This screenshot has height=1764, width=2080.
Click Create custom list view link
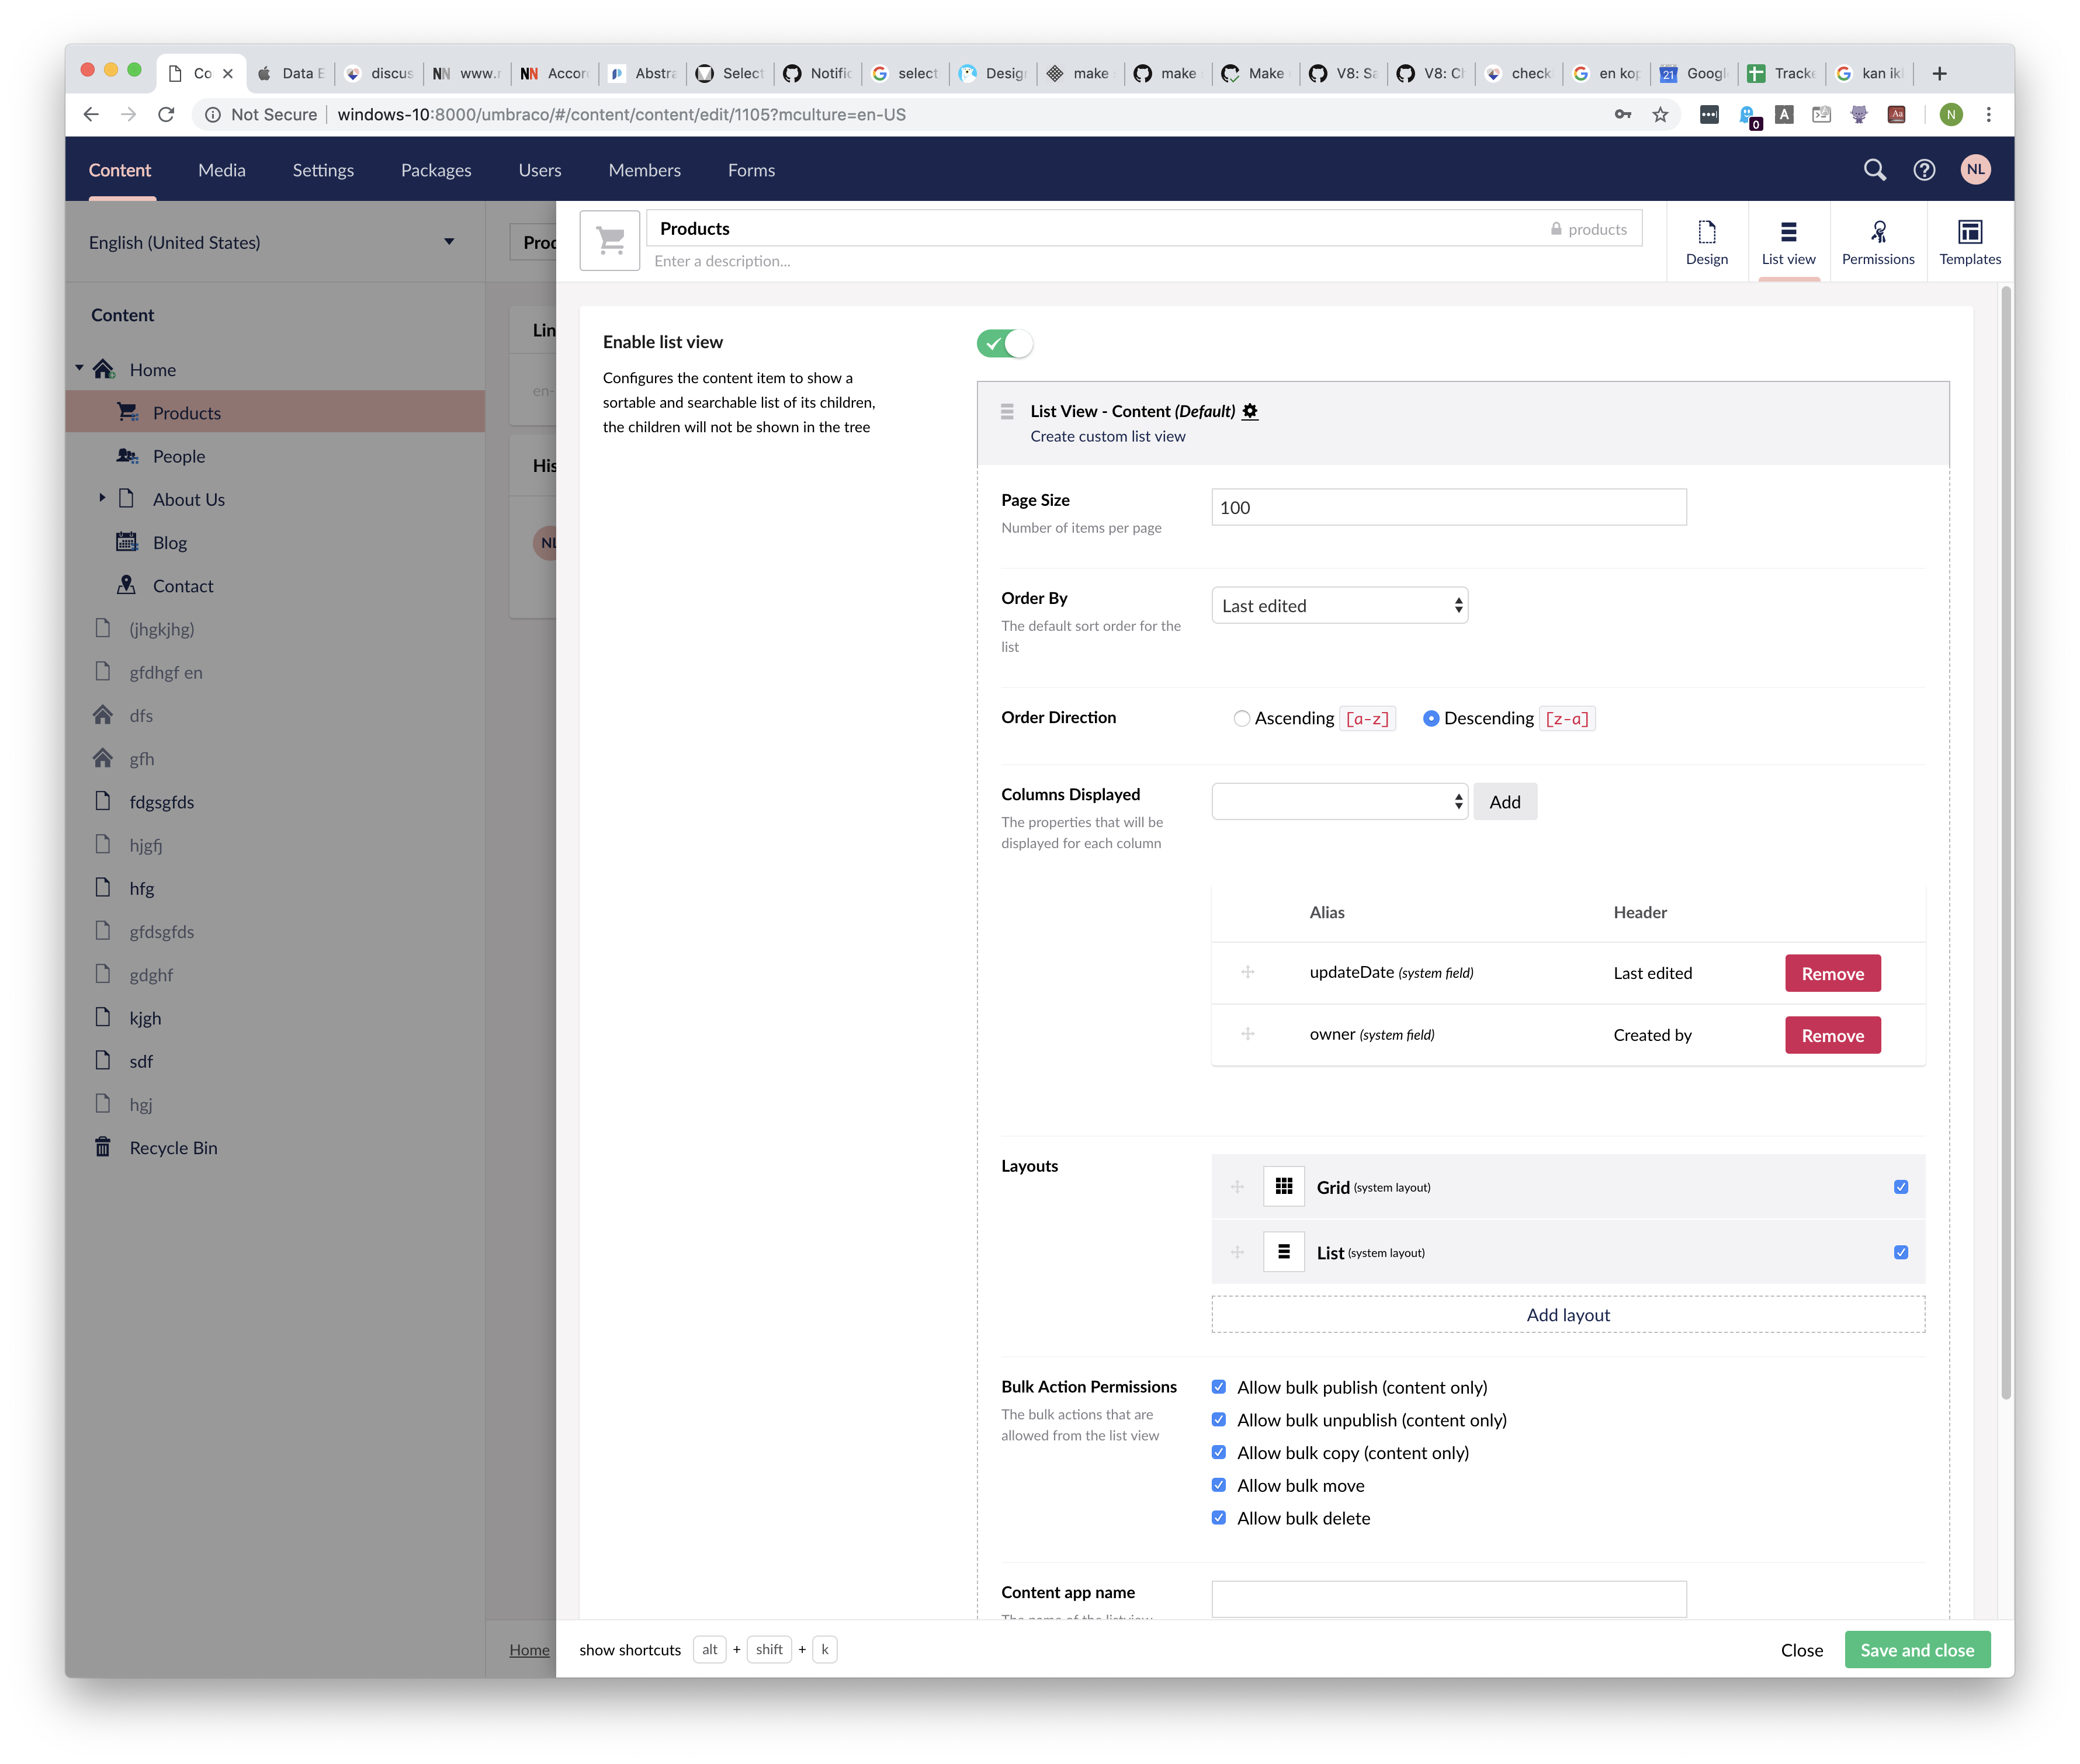(1107, 436)
